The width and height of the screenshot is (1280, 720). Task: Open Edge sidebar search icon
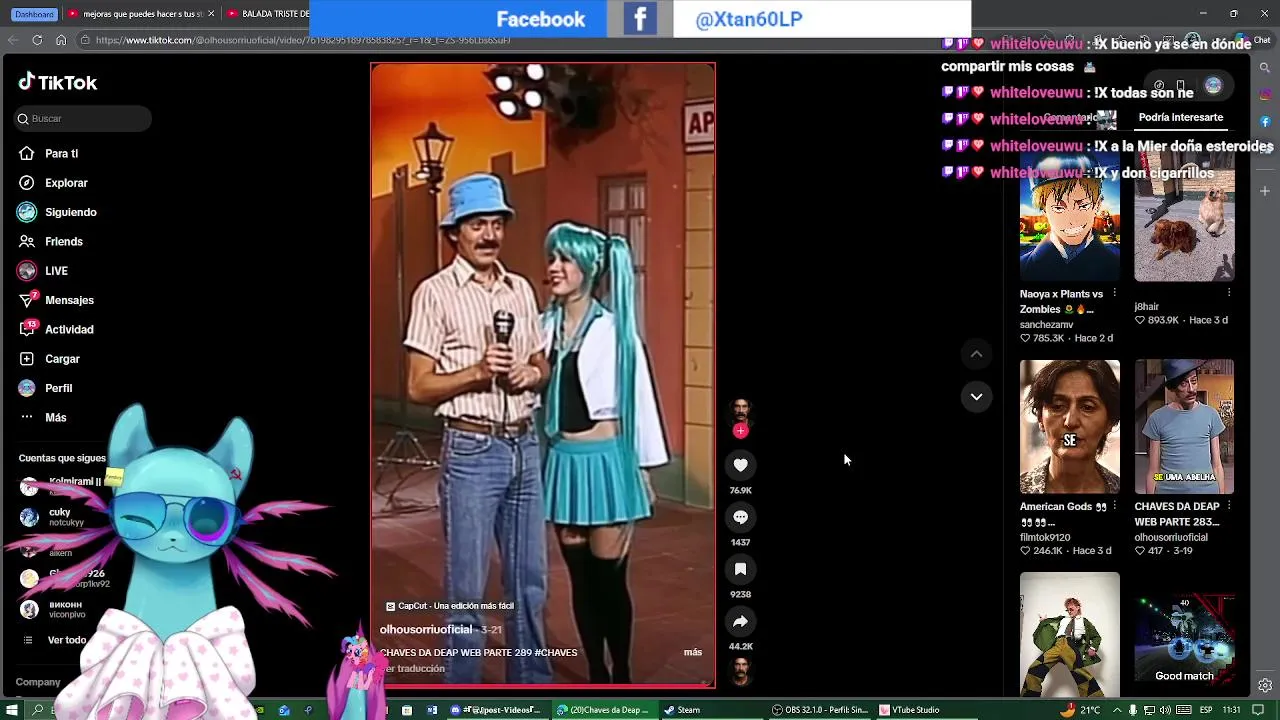[1265, 68]
